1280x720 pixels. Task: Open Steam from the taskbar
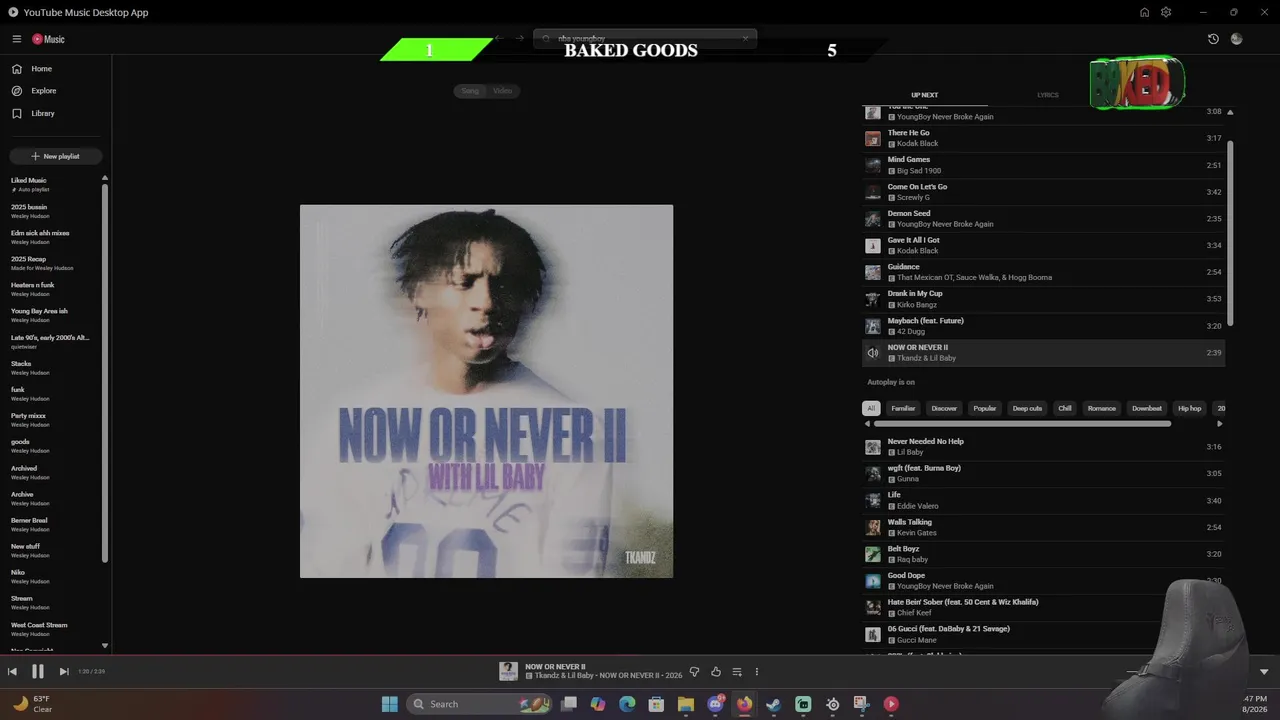(x=774, y=704)
